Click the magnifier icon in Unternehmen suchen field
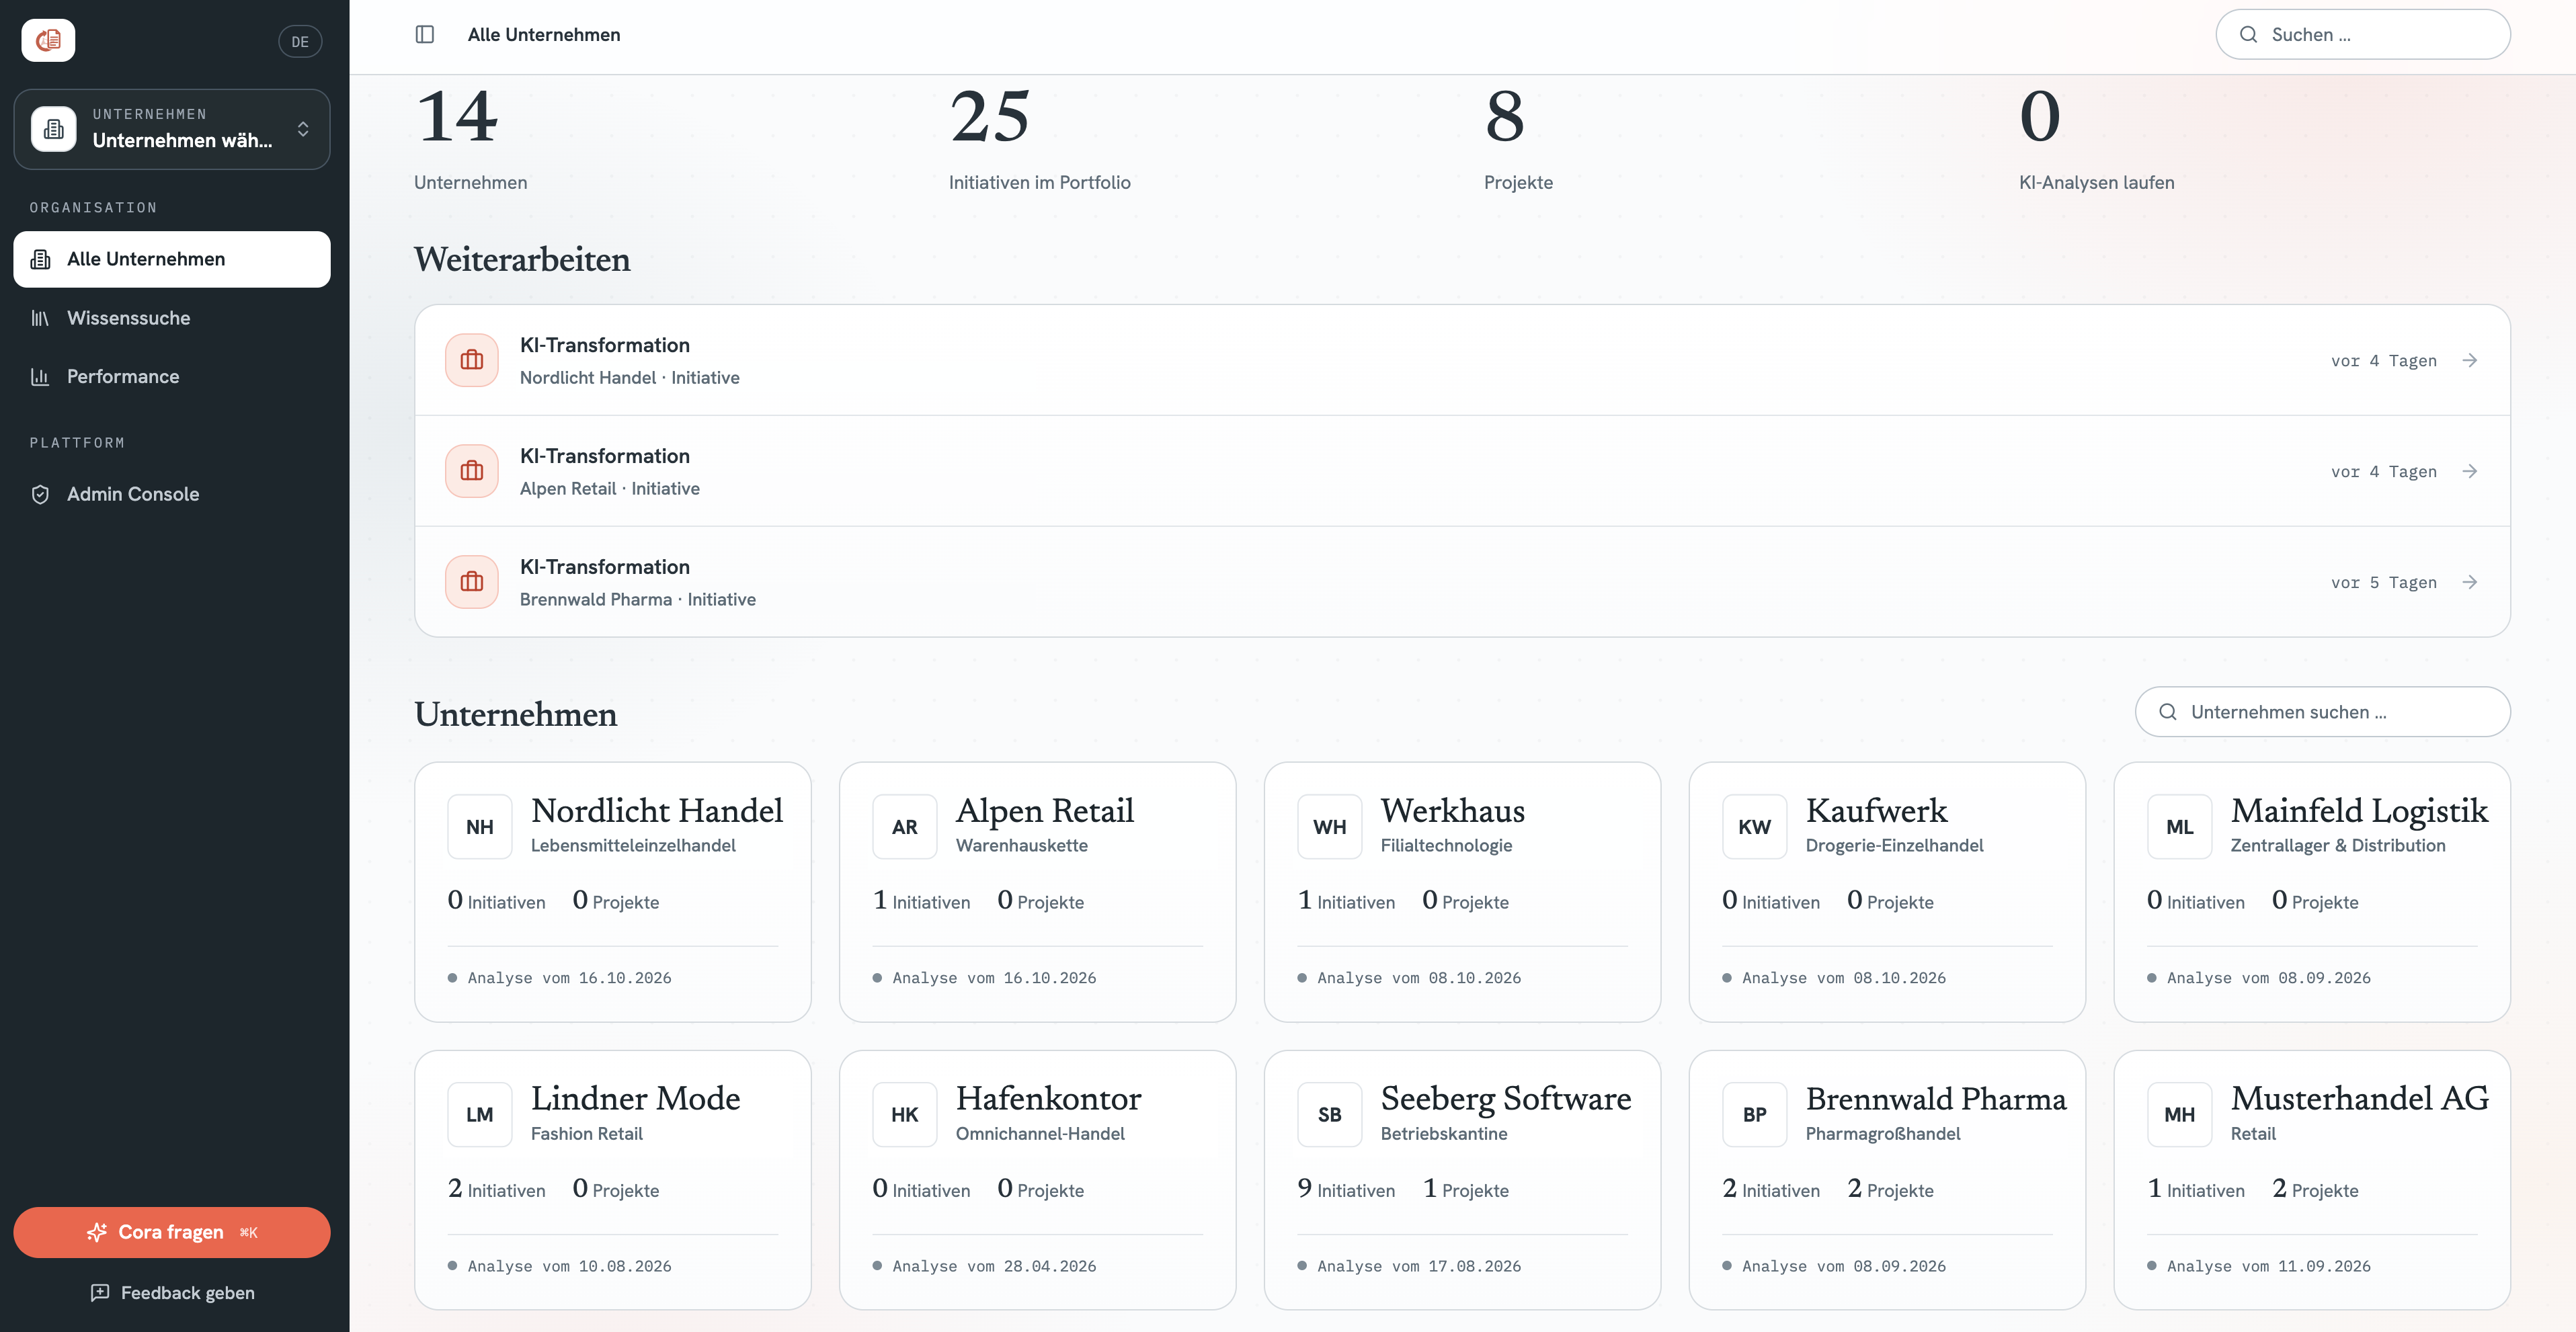 pyautogui.click(x=2168, y=712)
